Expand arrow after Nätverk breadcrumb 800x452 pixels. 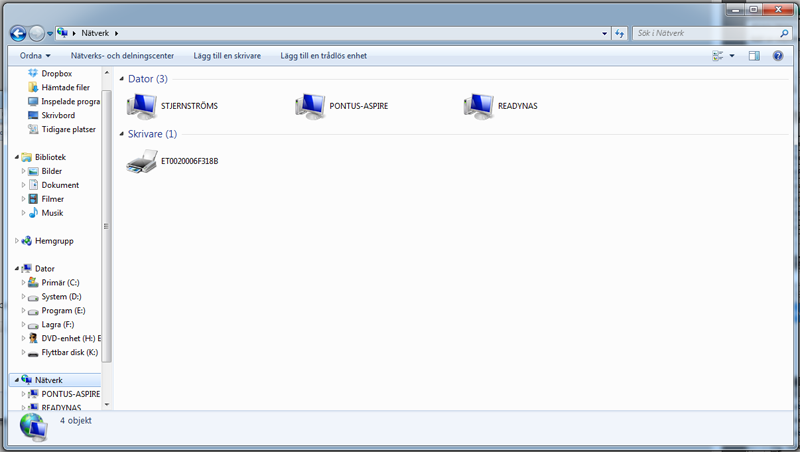(116, 33)
